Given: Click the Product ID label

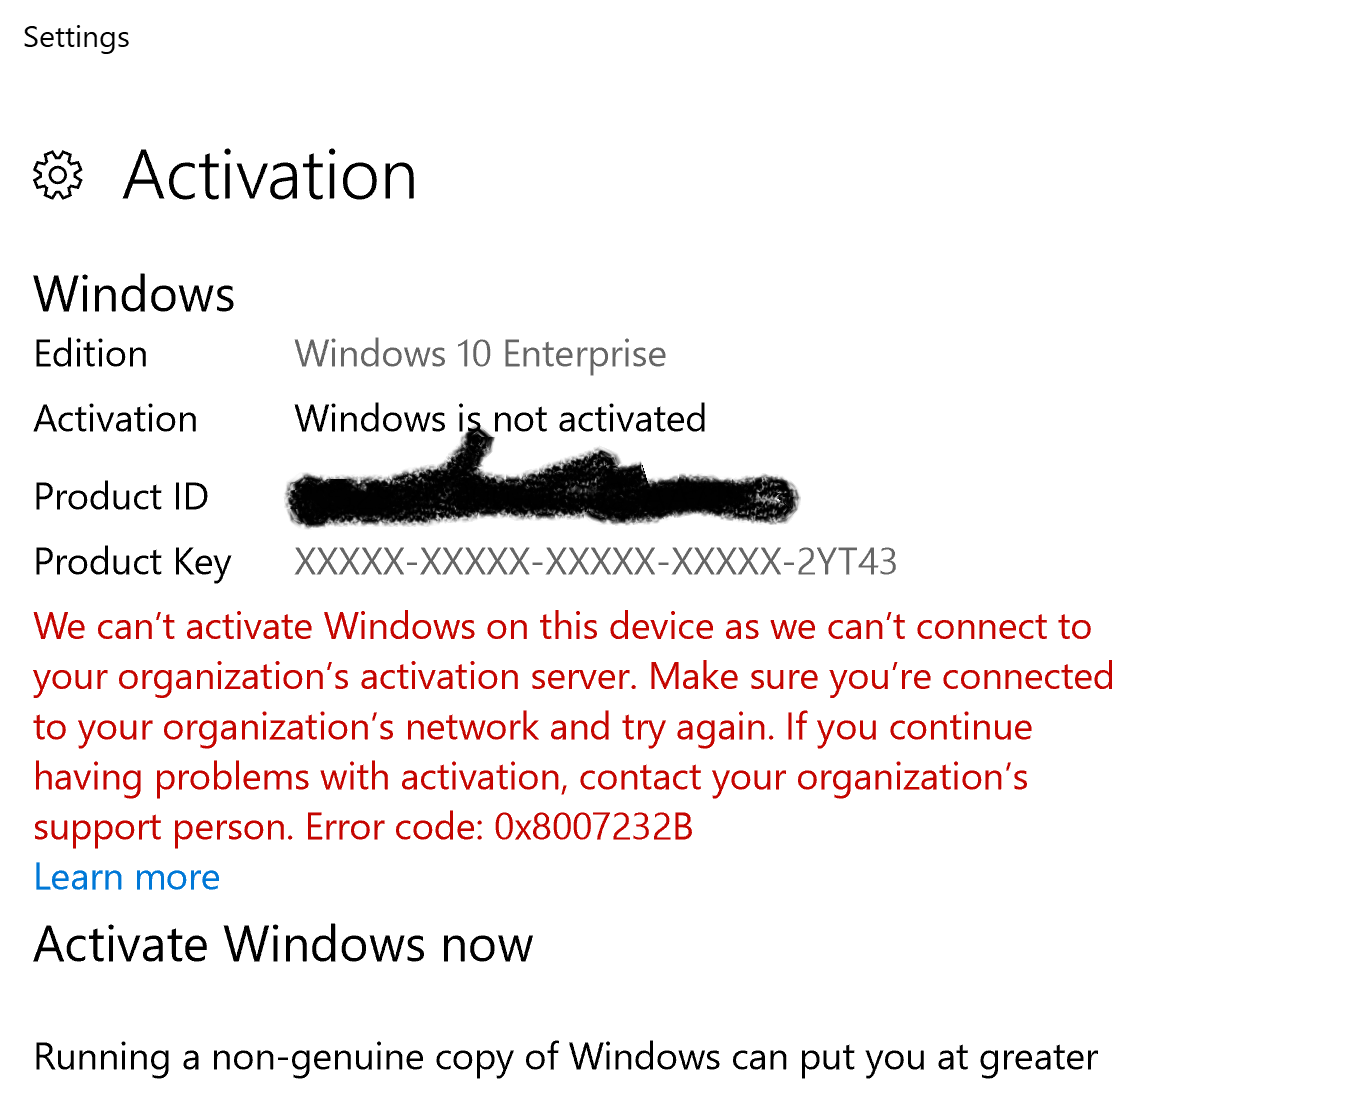Looking at the screenshot, I should pyautogui.click(x=121, y=497).
